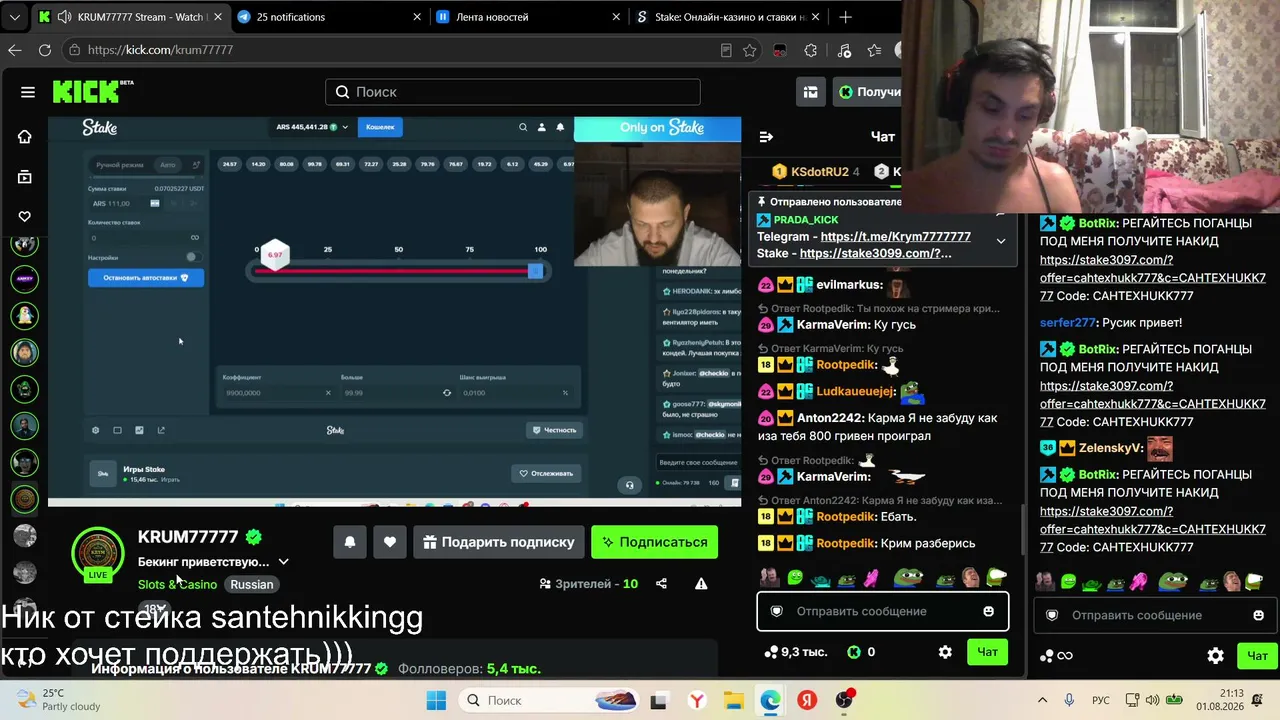
Task: Expand the pinned PRADA_KICK message
Action: (x=1001, y=240)
